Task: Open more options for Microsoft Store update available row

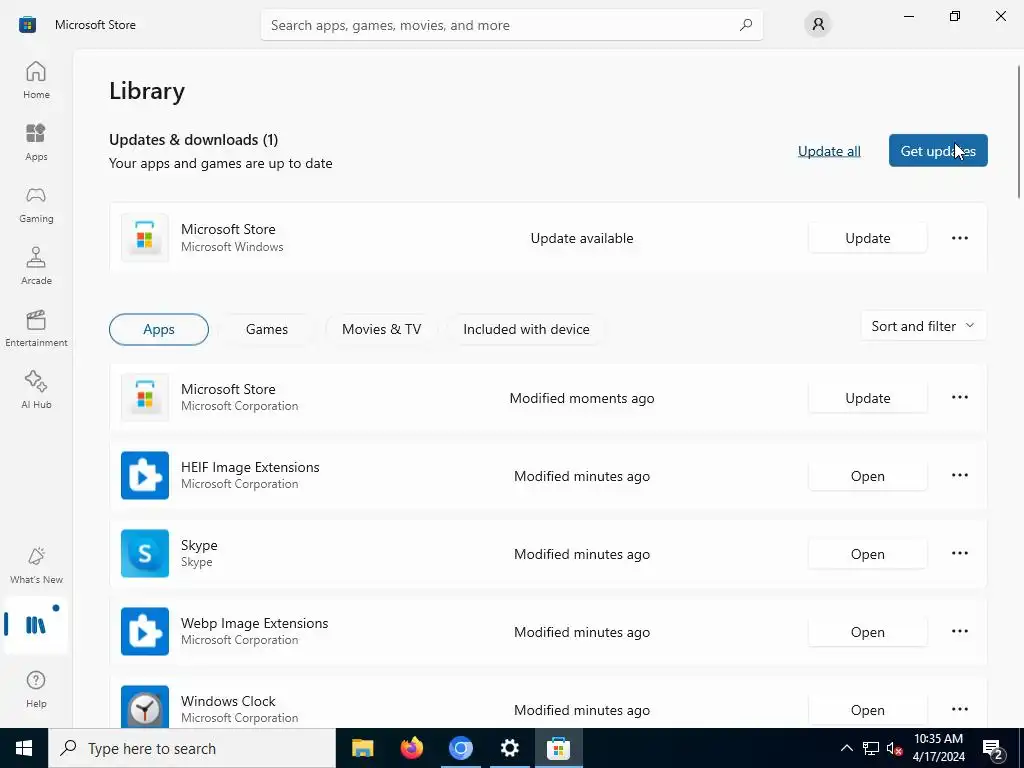Action: coord(959,238)
